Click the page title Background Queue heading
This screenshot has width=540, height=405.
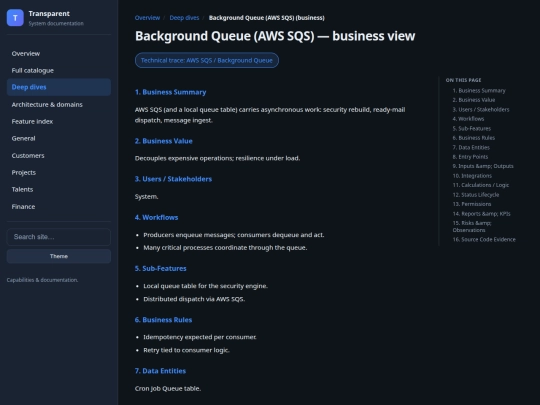pos(275,36)
